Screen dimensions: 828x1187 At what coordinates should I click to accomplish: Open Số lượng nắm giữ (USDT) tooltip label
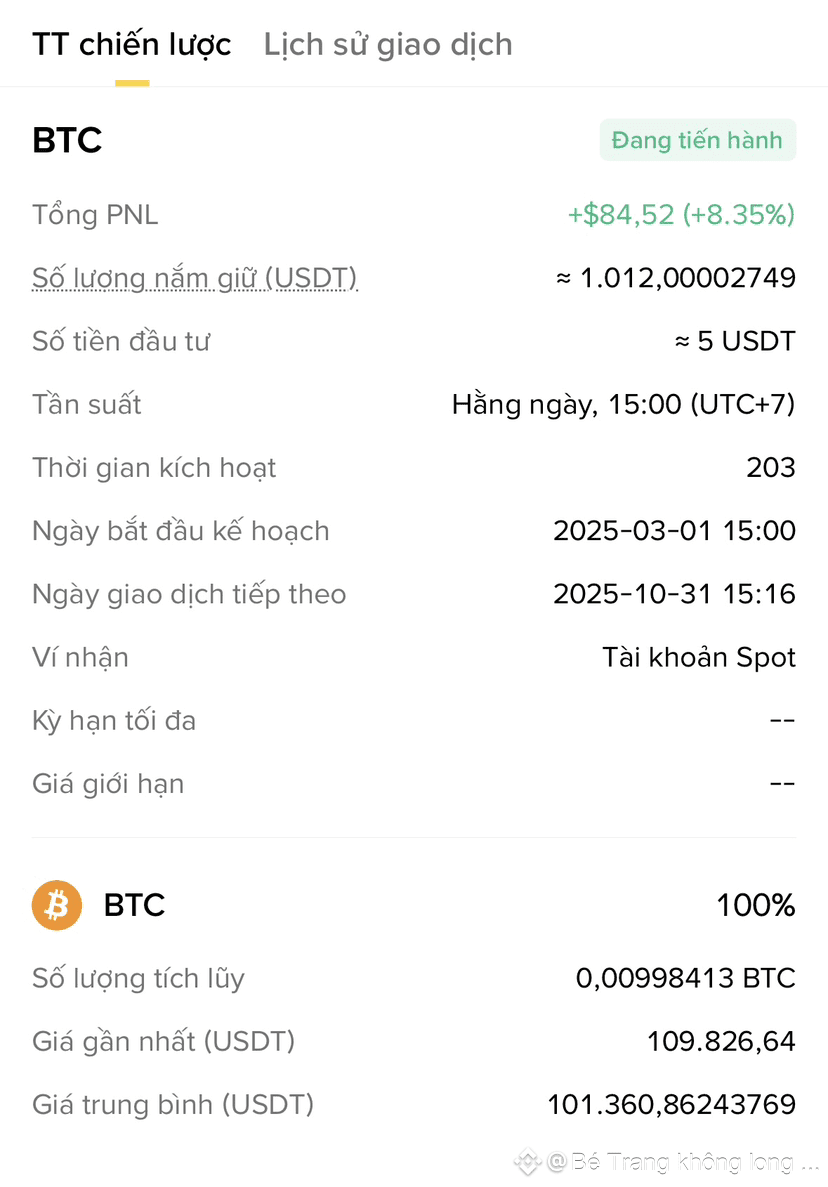[195, 279]
